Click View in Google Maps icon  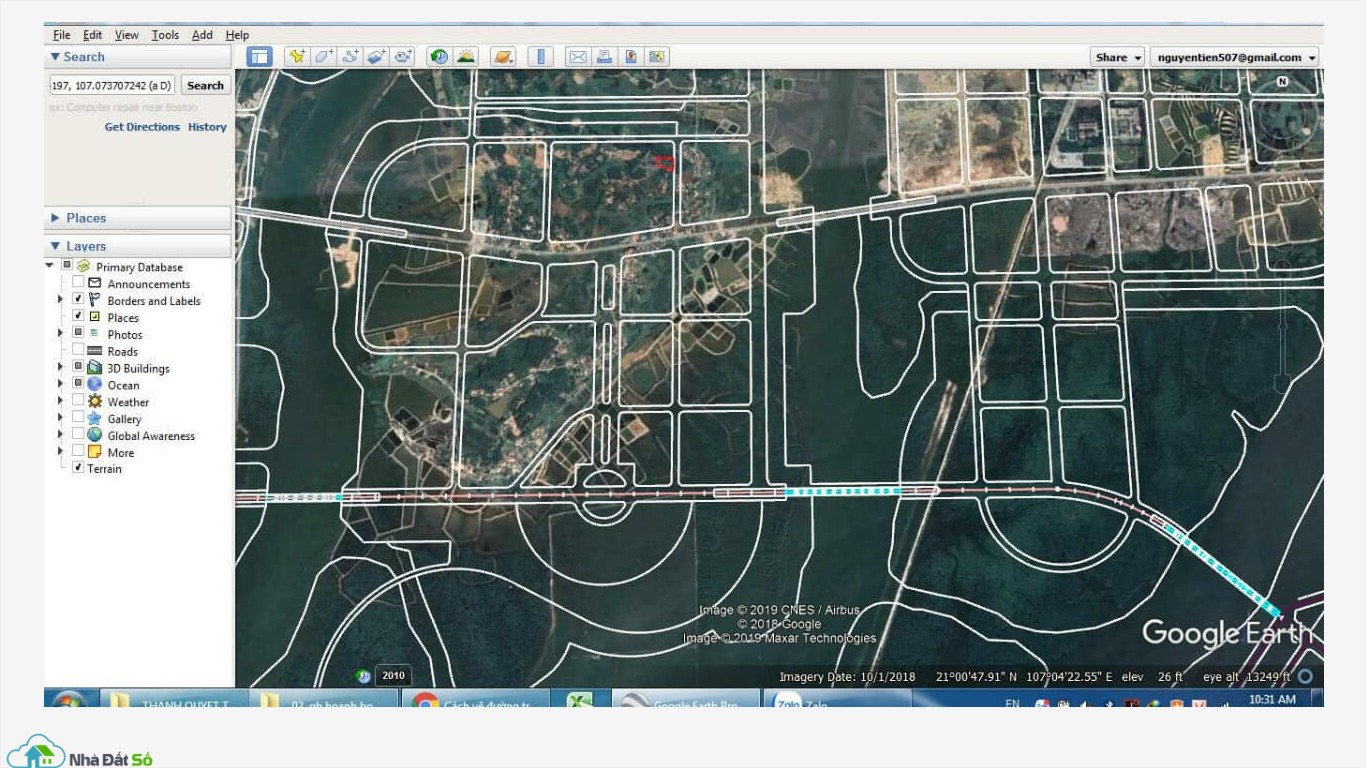pos(657,57)
